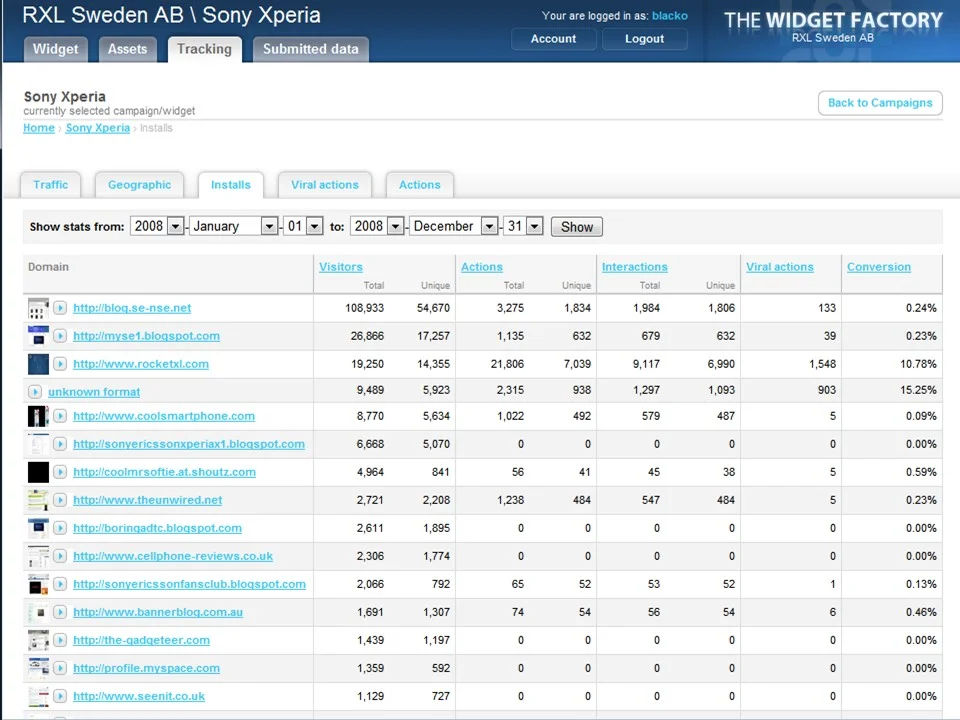Open the http://profile.myspace.com domain link

(146, 669)
